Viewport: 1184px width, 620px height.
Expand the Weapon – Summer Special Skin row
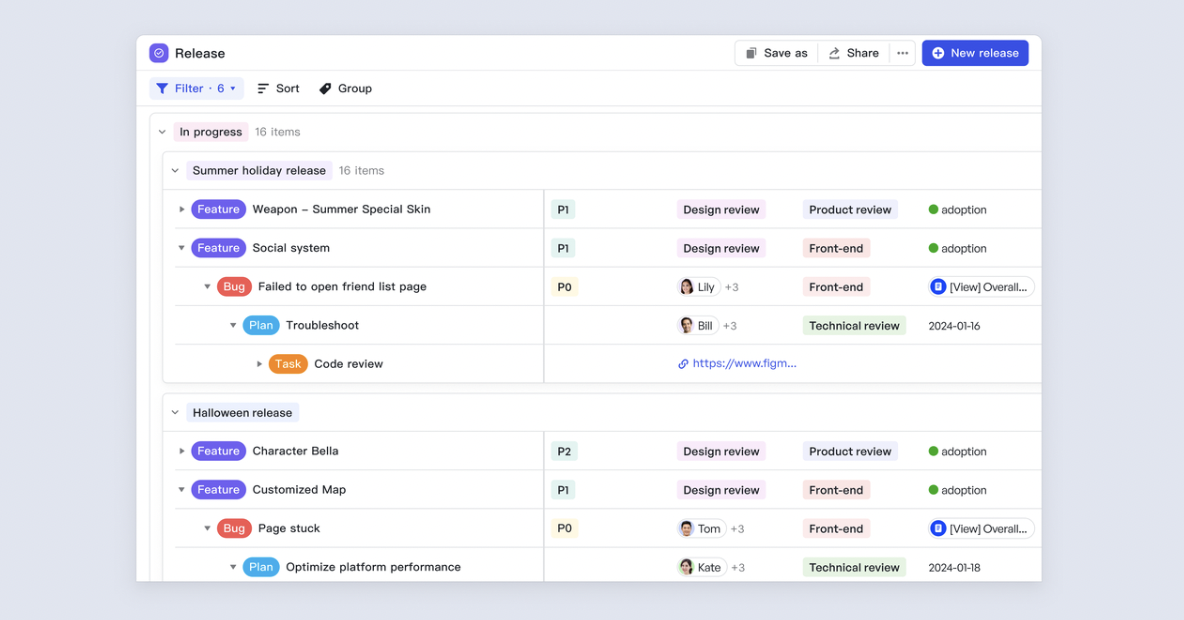182,210
